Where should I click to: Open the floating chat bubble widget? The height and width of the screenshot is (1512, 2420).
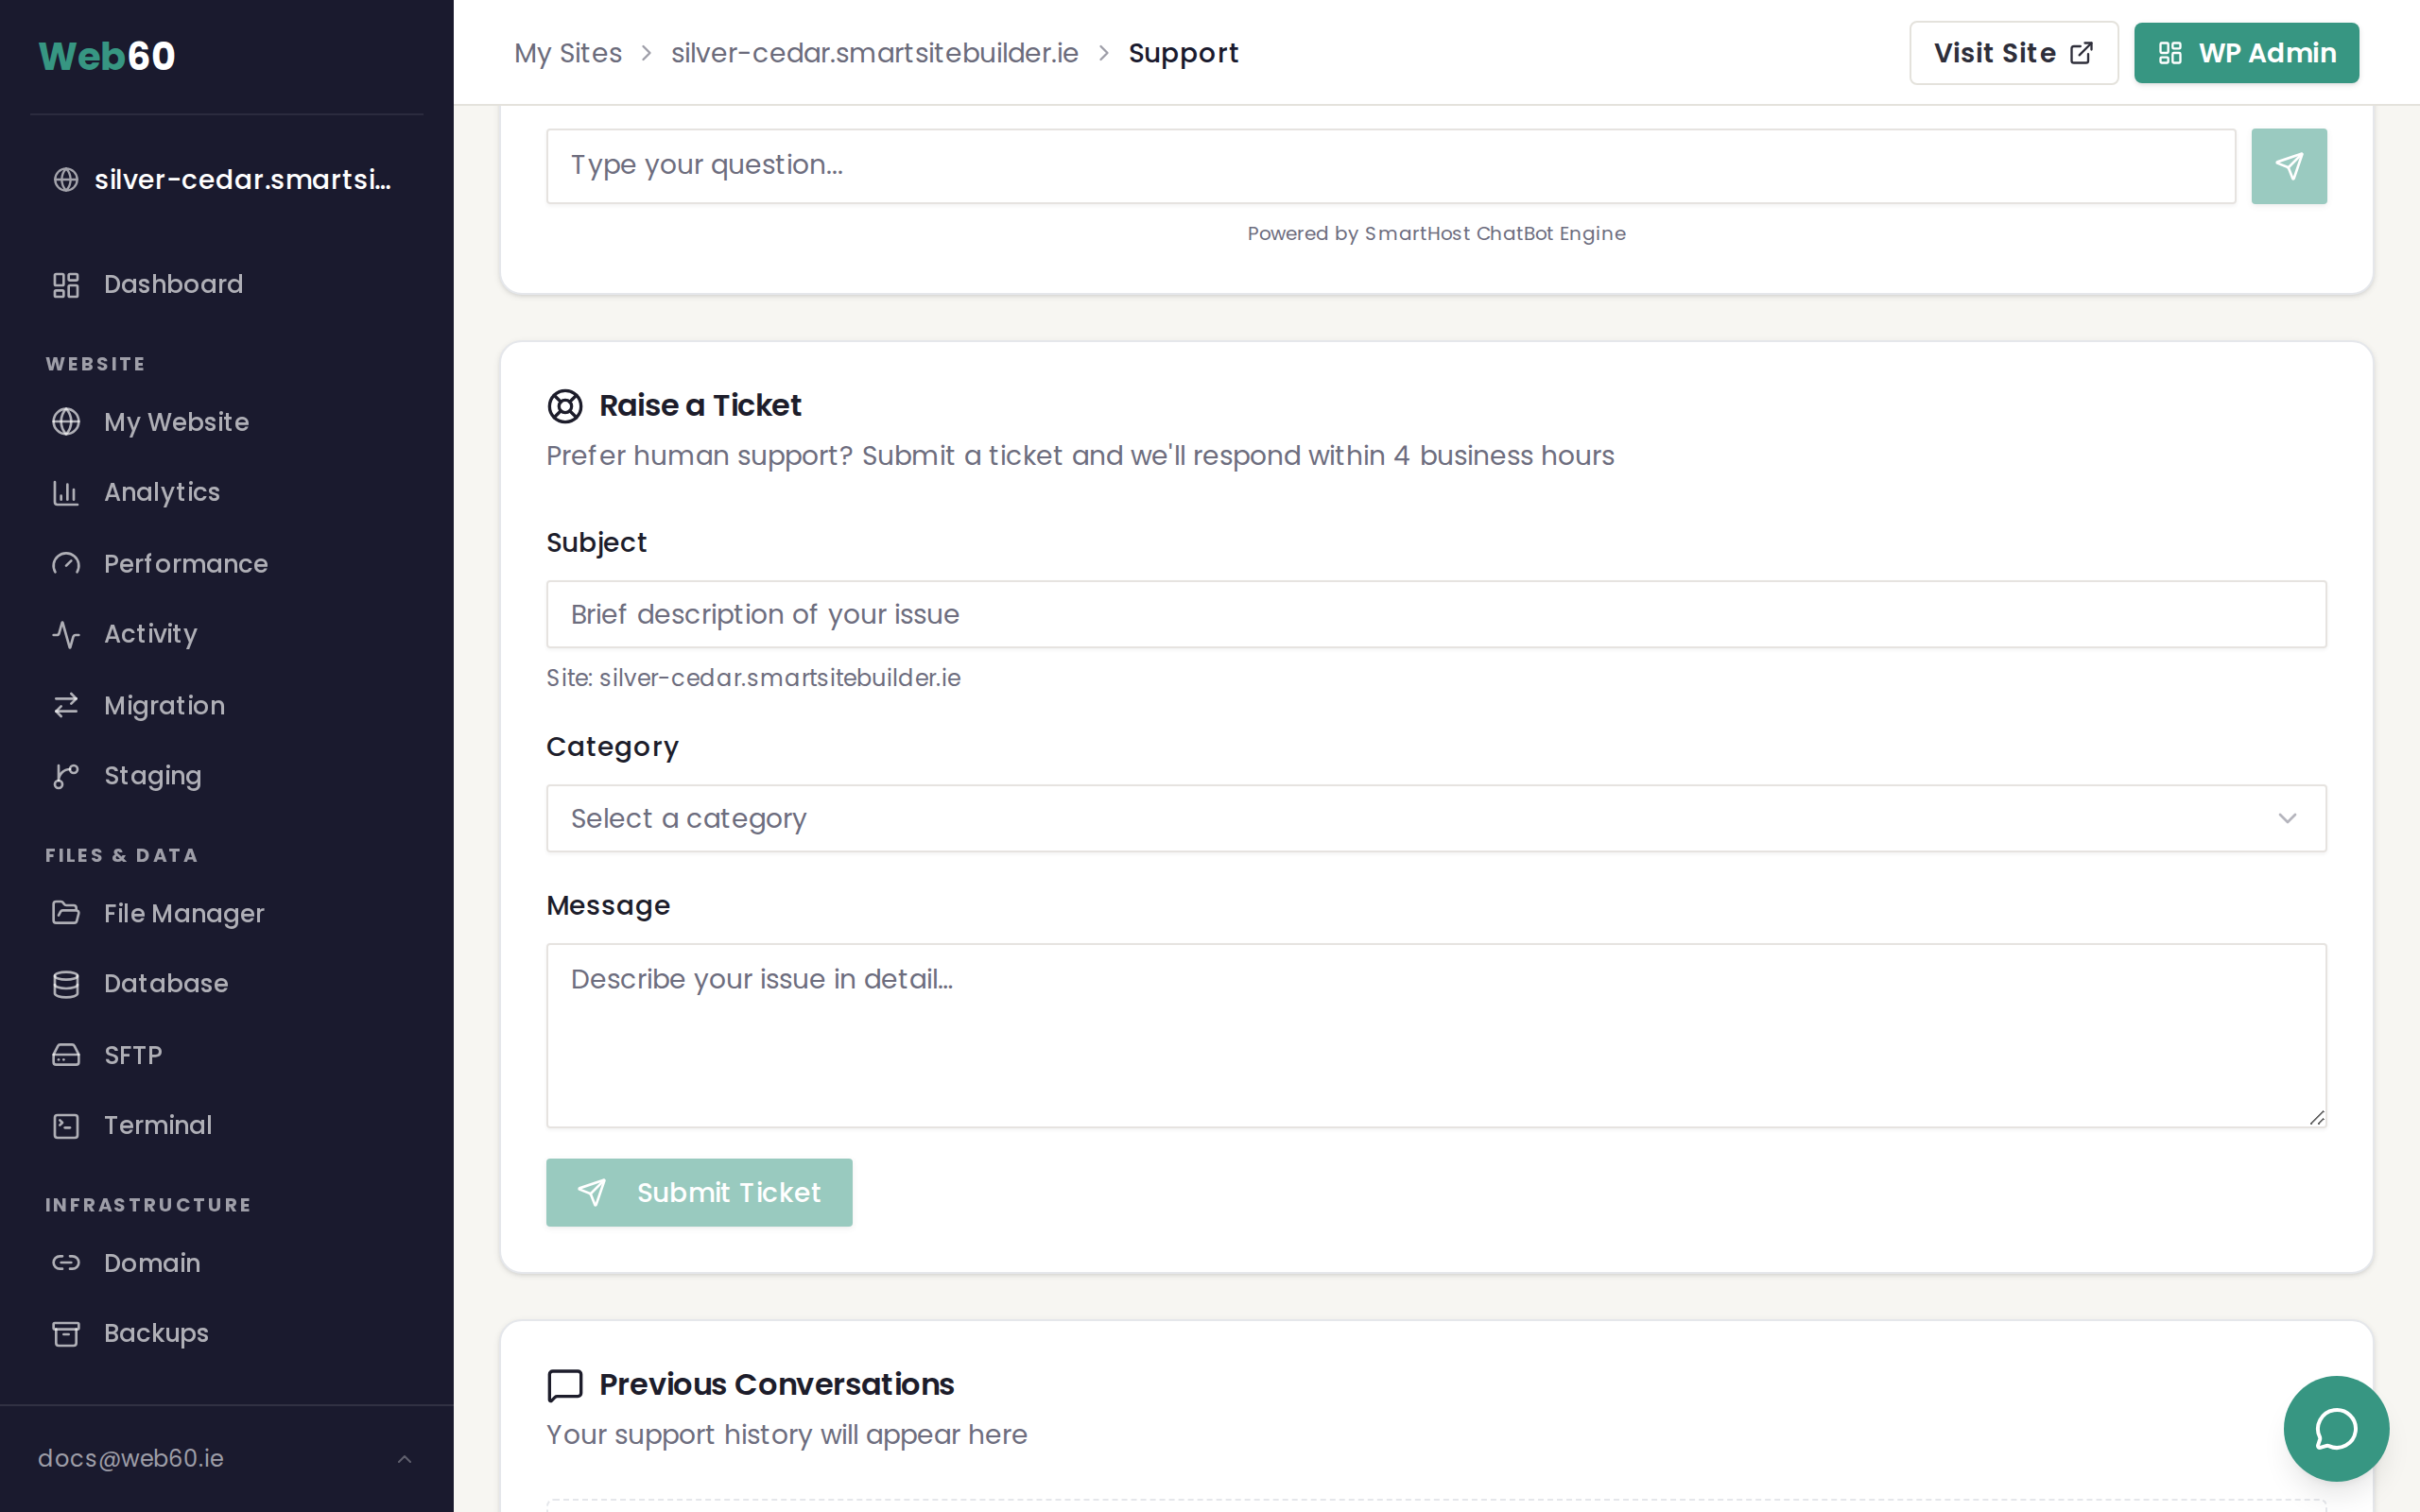click(2336, 1428)
